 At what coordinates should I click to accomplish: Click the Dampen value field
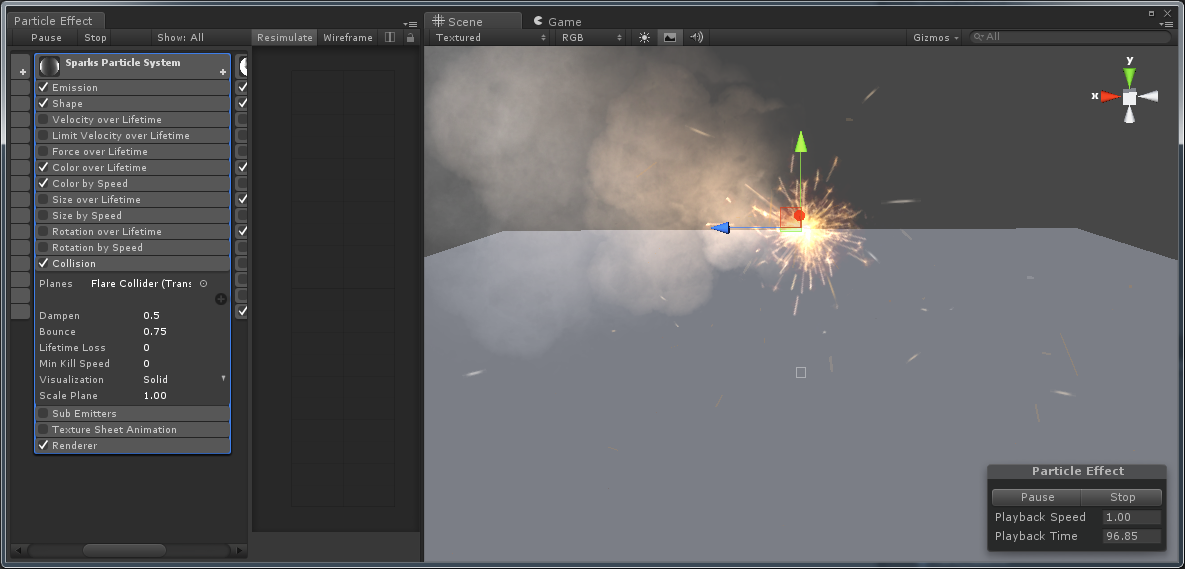pos(184,316)
